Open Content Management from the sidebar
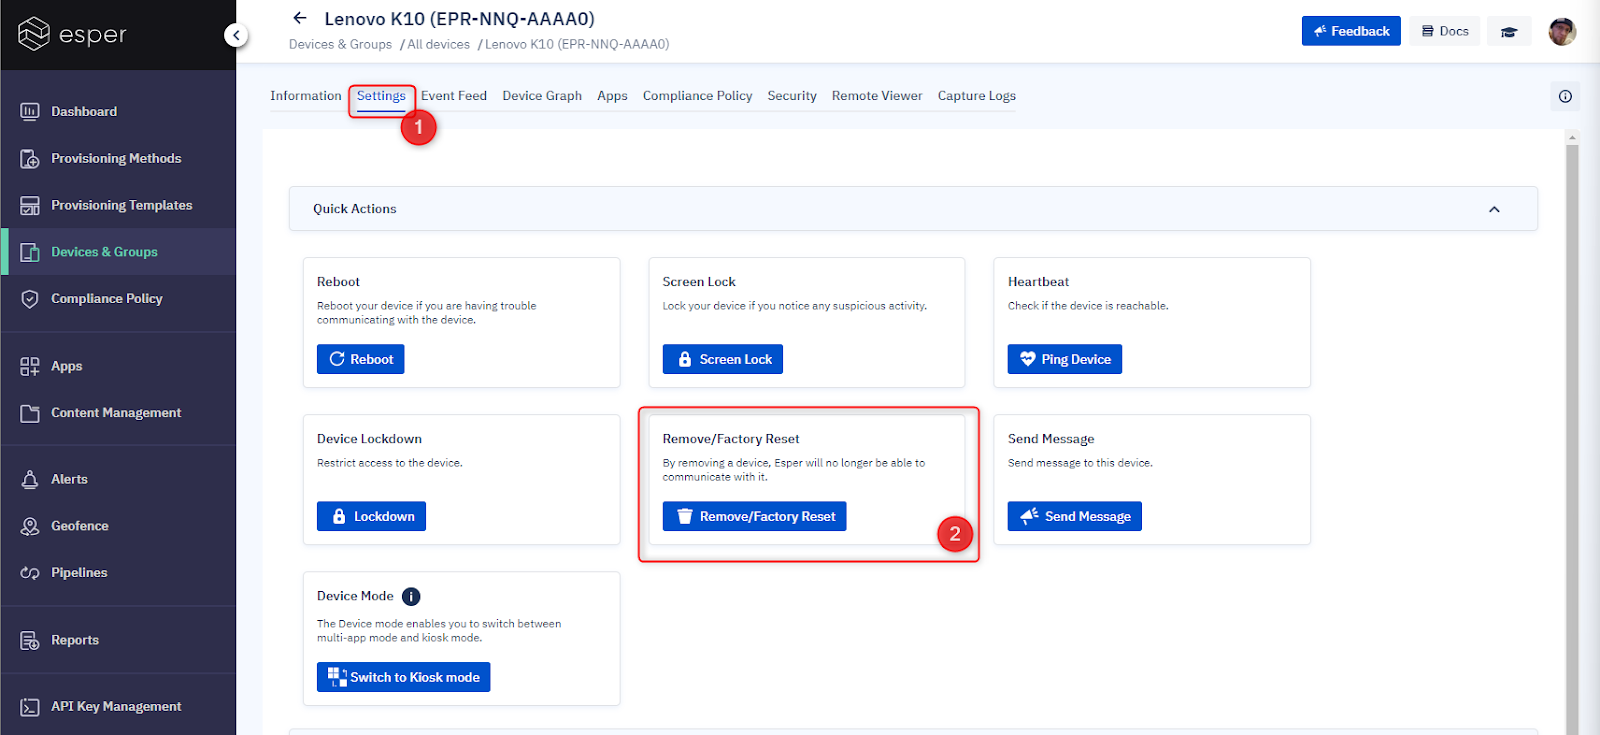 tap(118, 413)
